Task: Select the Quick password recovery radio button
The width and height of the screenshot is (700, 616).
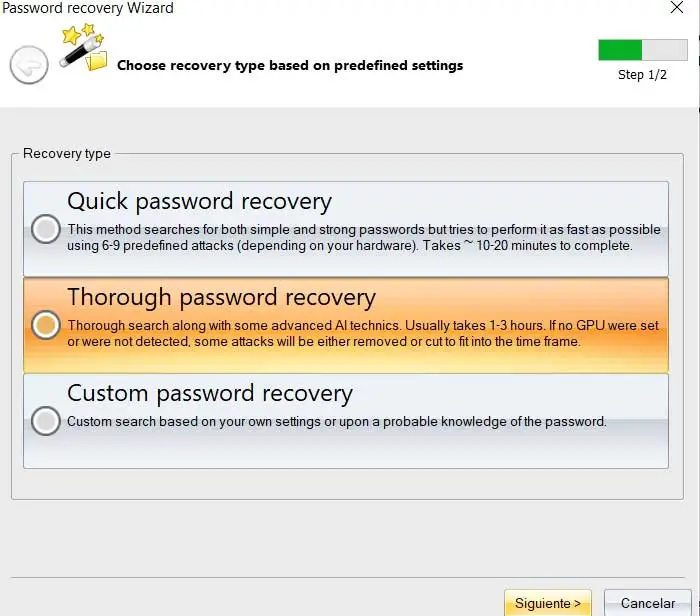Action: [x=45, y=229]
